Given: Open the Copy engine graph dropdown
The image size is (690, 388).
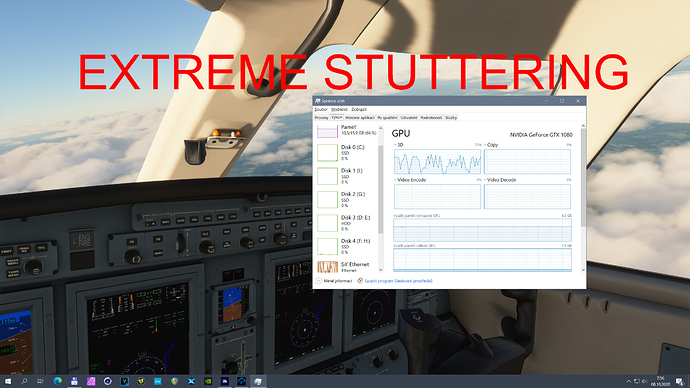Looking at the screenshot, I should point(491,145).
